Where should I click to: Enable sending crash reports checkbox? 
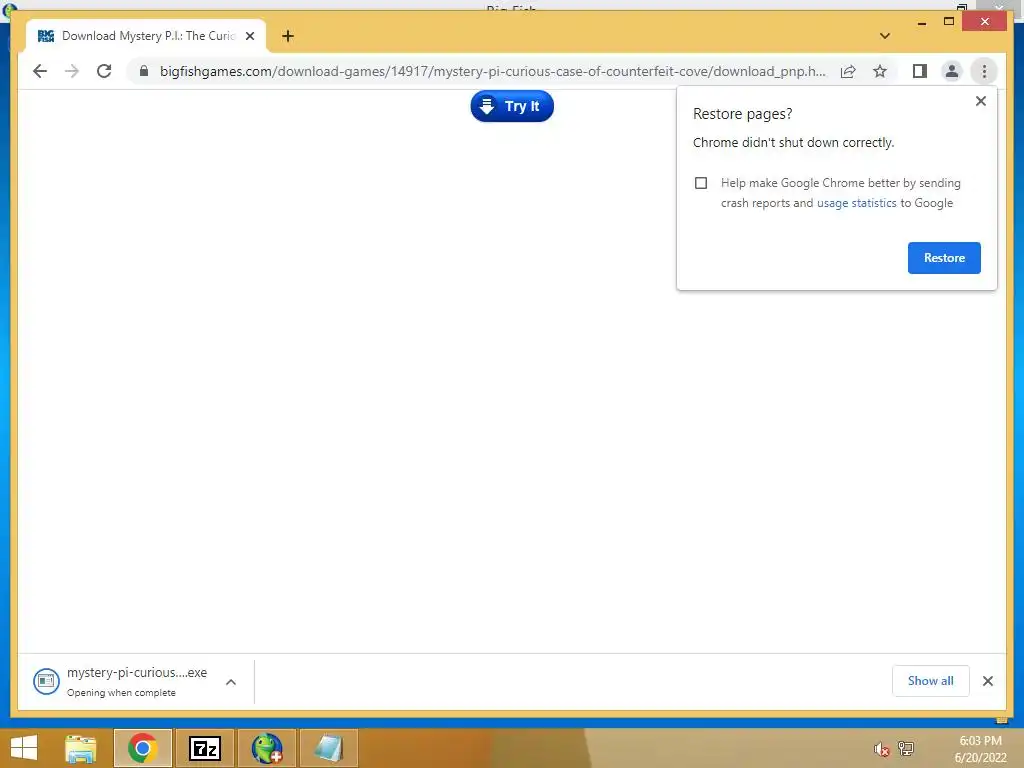701,183
